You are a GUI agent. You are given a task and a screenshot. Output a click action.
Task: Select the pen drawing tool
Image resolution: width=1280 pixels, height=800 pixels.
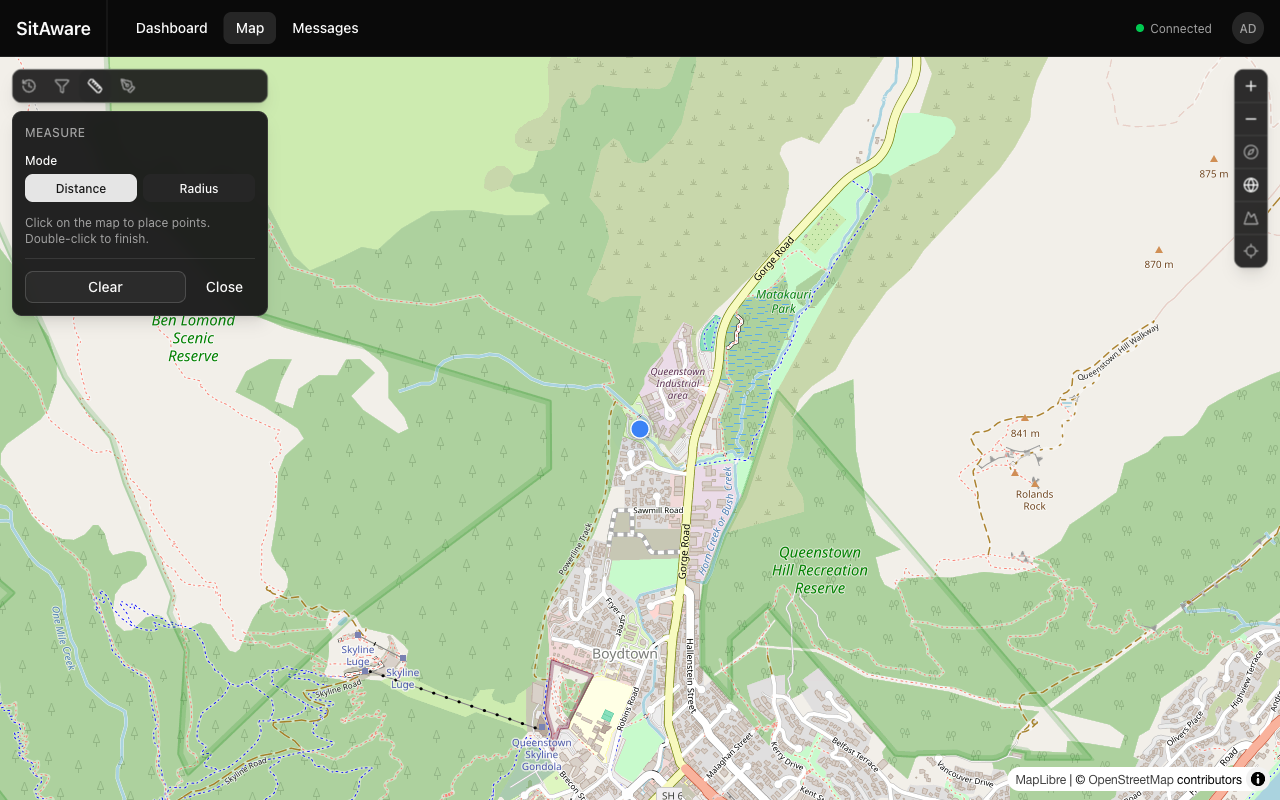tap(128, 86)
